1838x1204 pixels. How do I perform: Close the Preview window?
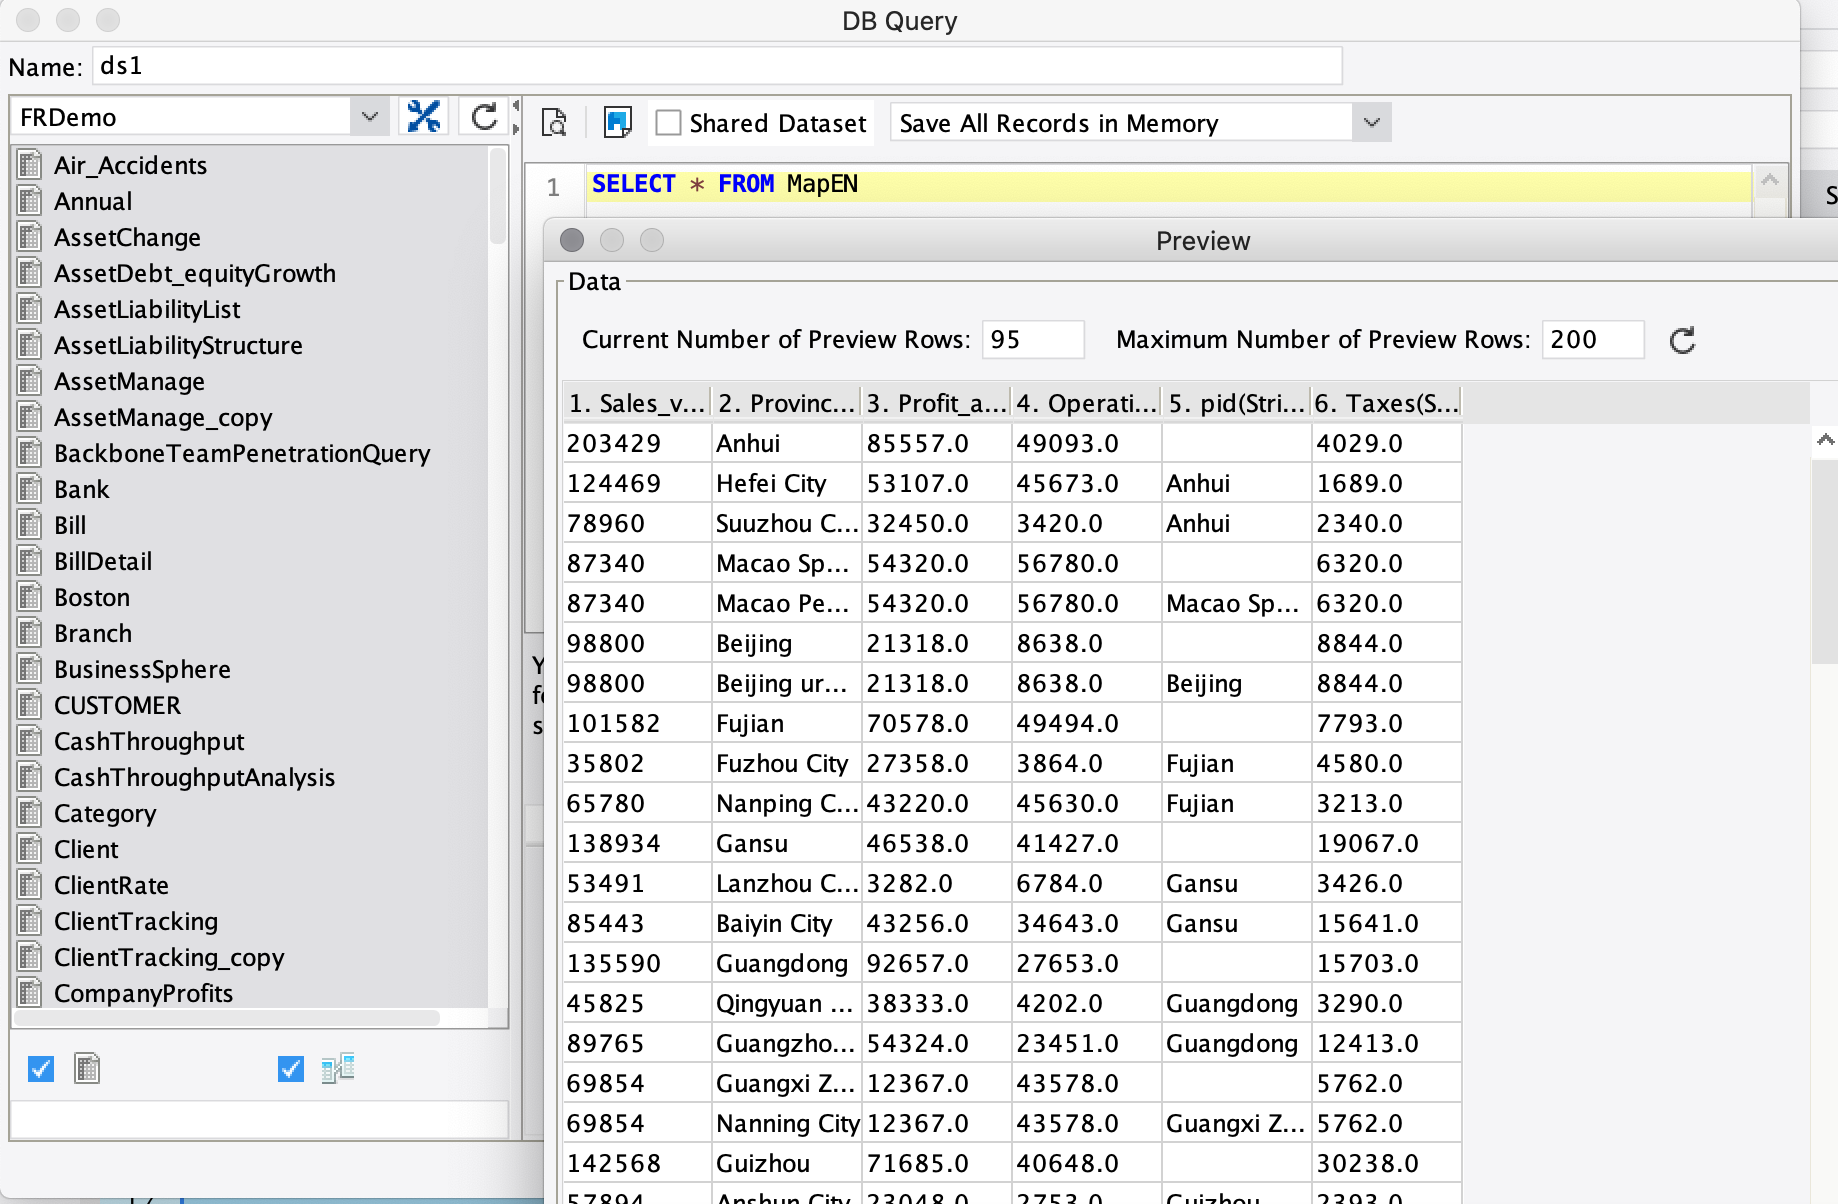[x=572, y=240]
